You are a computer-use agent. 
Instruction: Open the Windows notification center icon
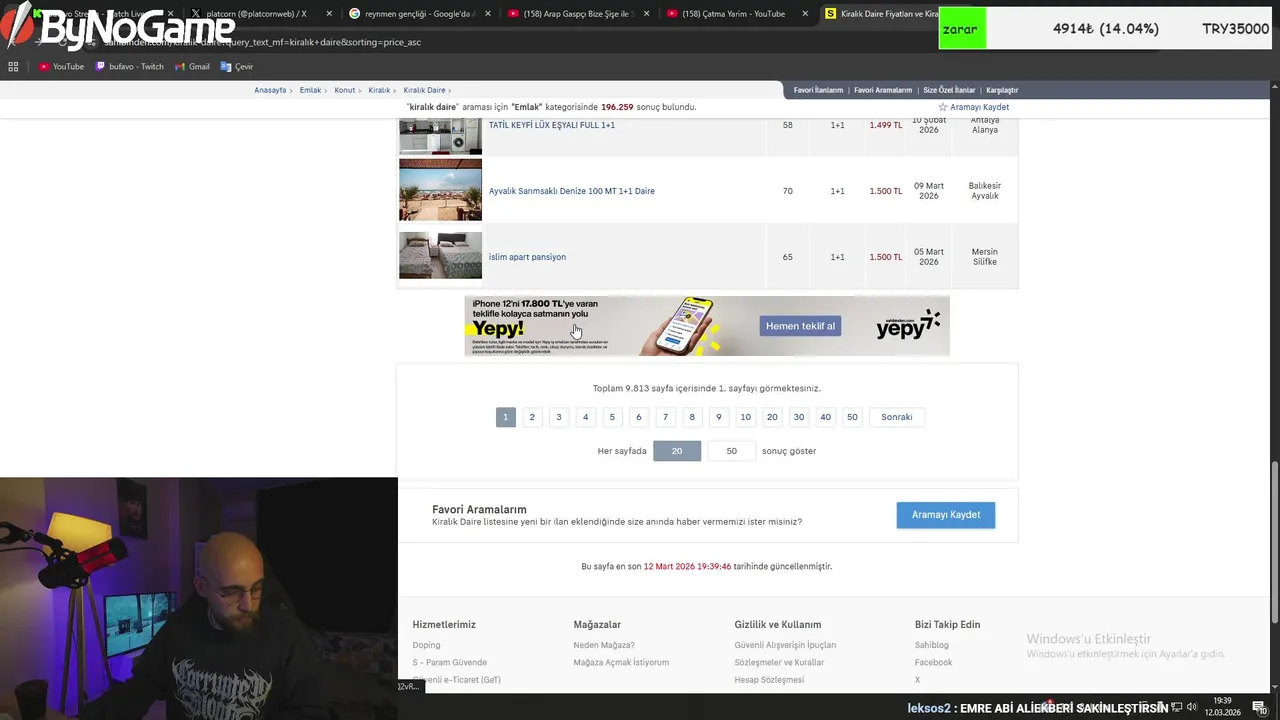click(x=1259, y=707)
